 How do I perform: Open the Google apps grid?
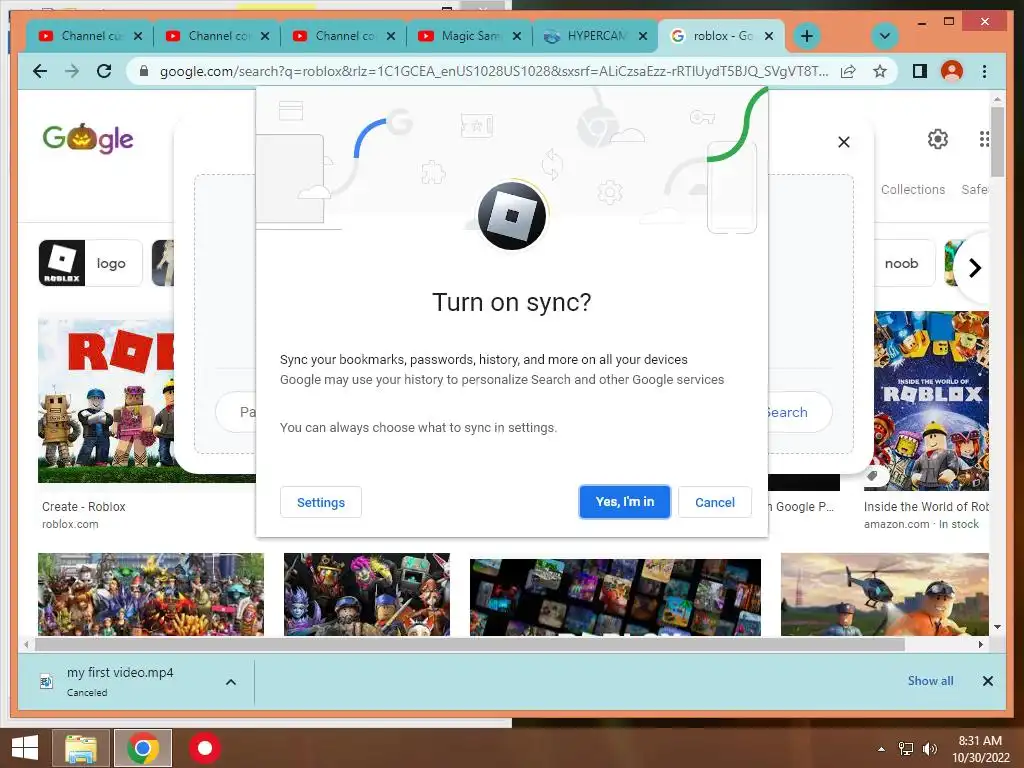coord(984,138)
